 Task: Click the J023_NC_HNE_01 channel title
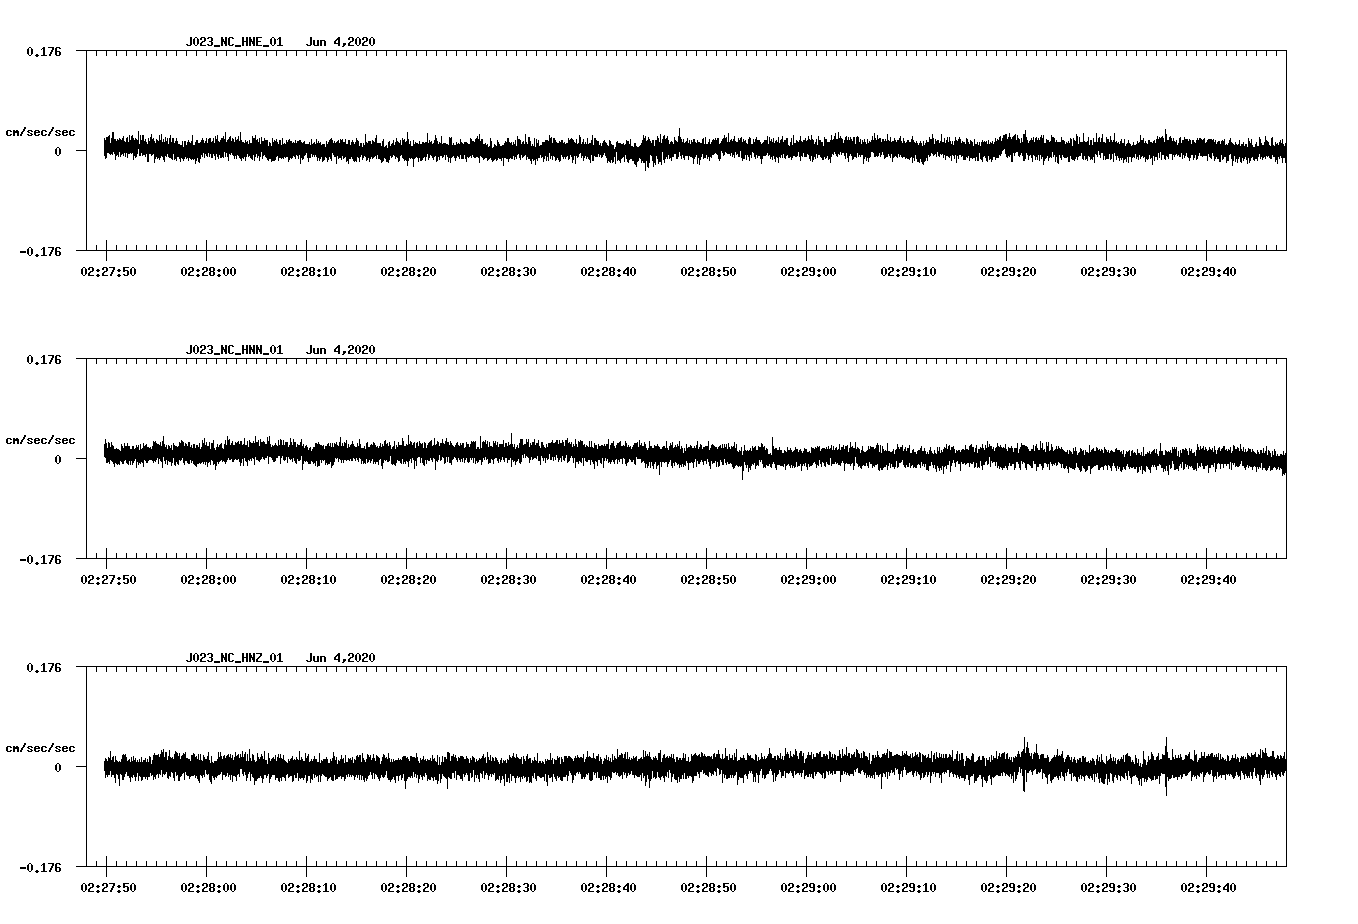click(x=234, y=42)
